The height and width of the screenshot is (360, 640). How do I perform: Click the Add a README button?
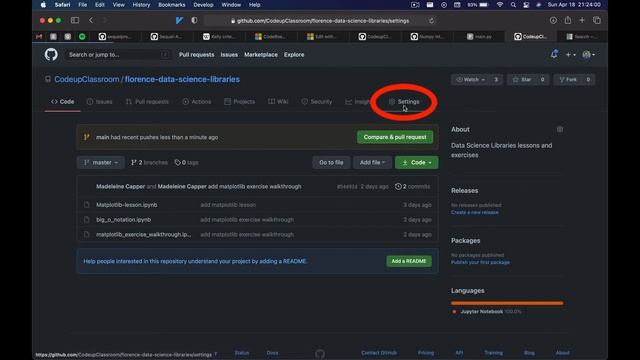[409, 261]
